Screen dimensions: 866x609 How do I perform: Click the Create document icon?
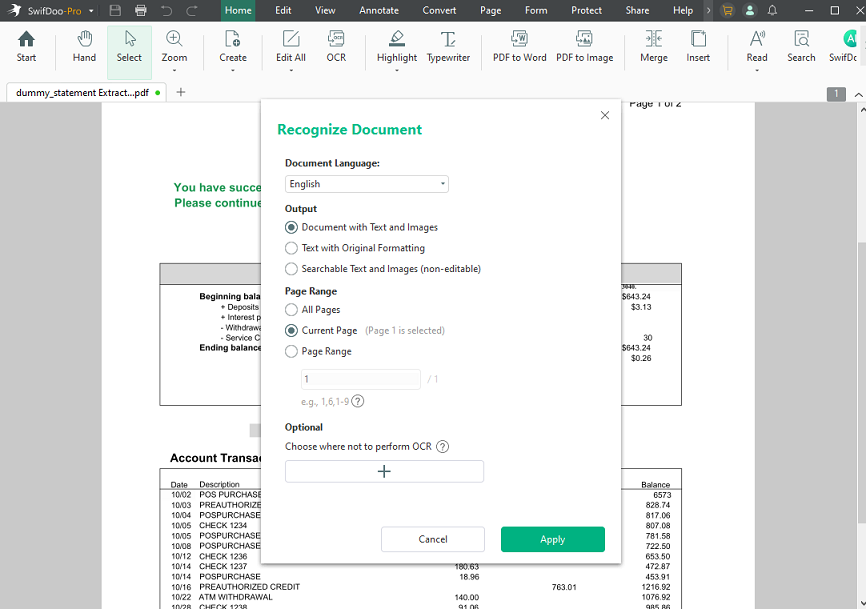tap(233, 47)
